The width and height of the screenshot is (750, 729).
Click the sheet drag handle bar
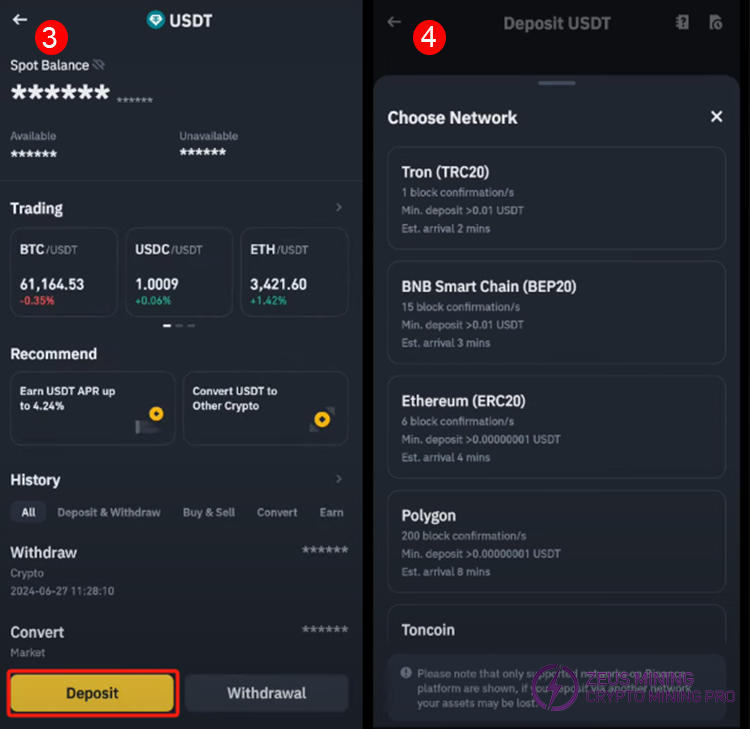point(556,83)
